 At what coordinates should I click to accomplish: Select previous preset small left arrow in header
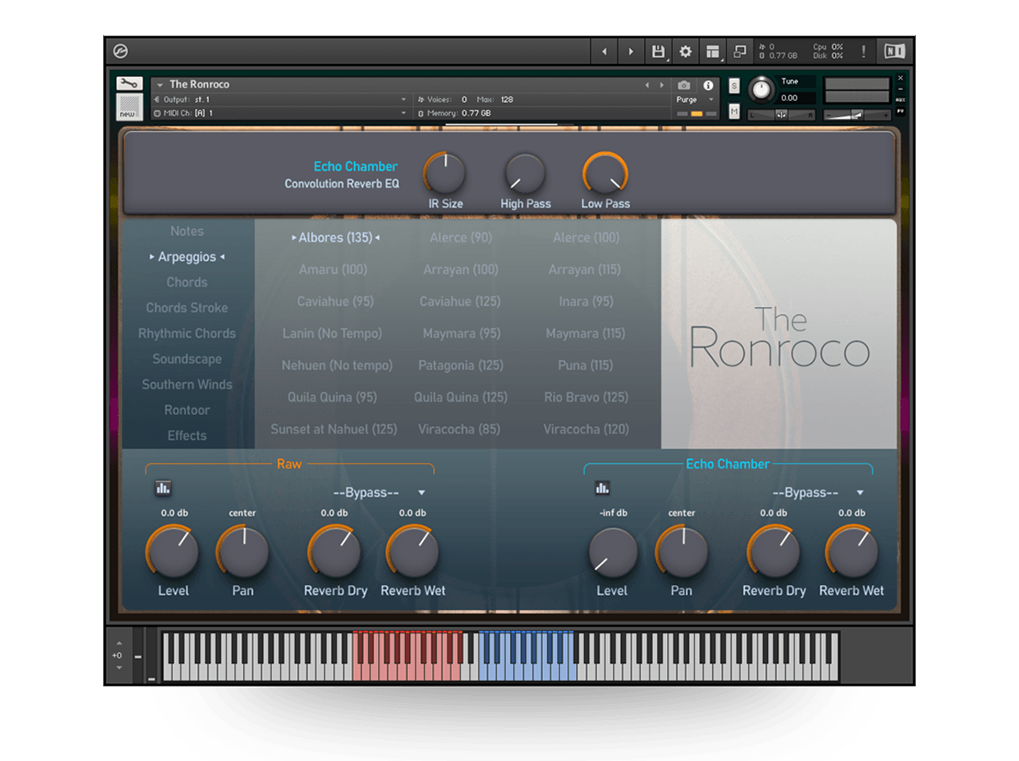coord(647,85)
